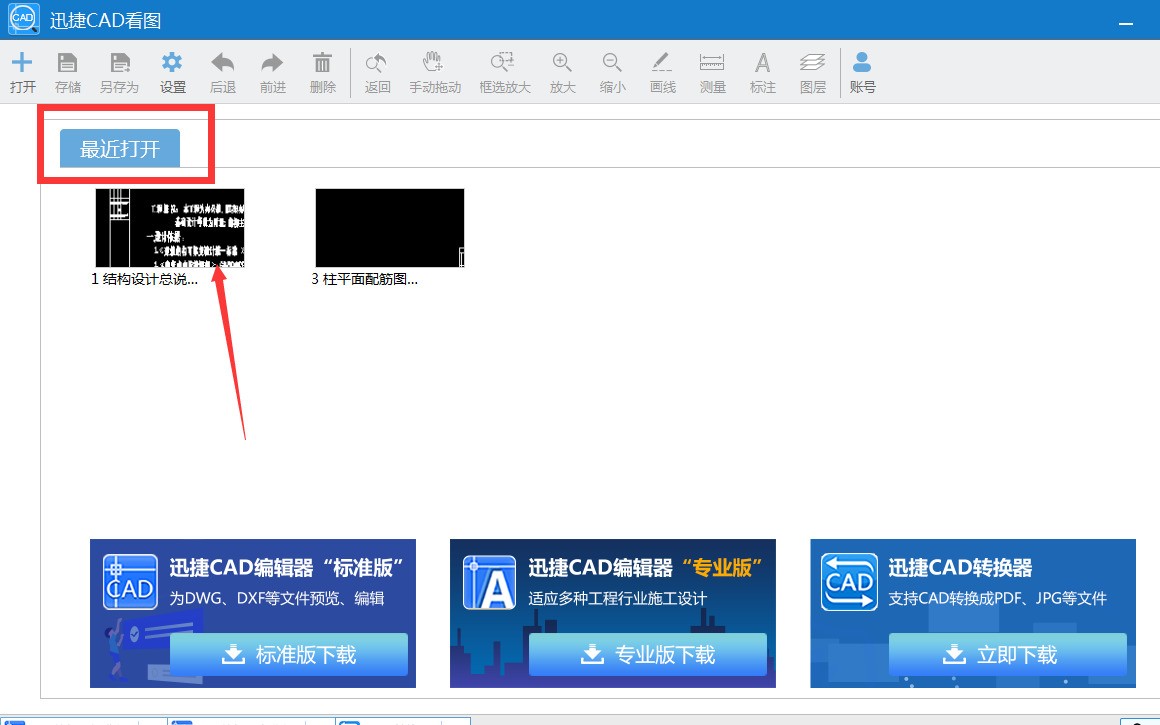The image size is (1160, 725).
Task: Click the 返回 return icon
Action: click(x=377, y=63)
